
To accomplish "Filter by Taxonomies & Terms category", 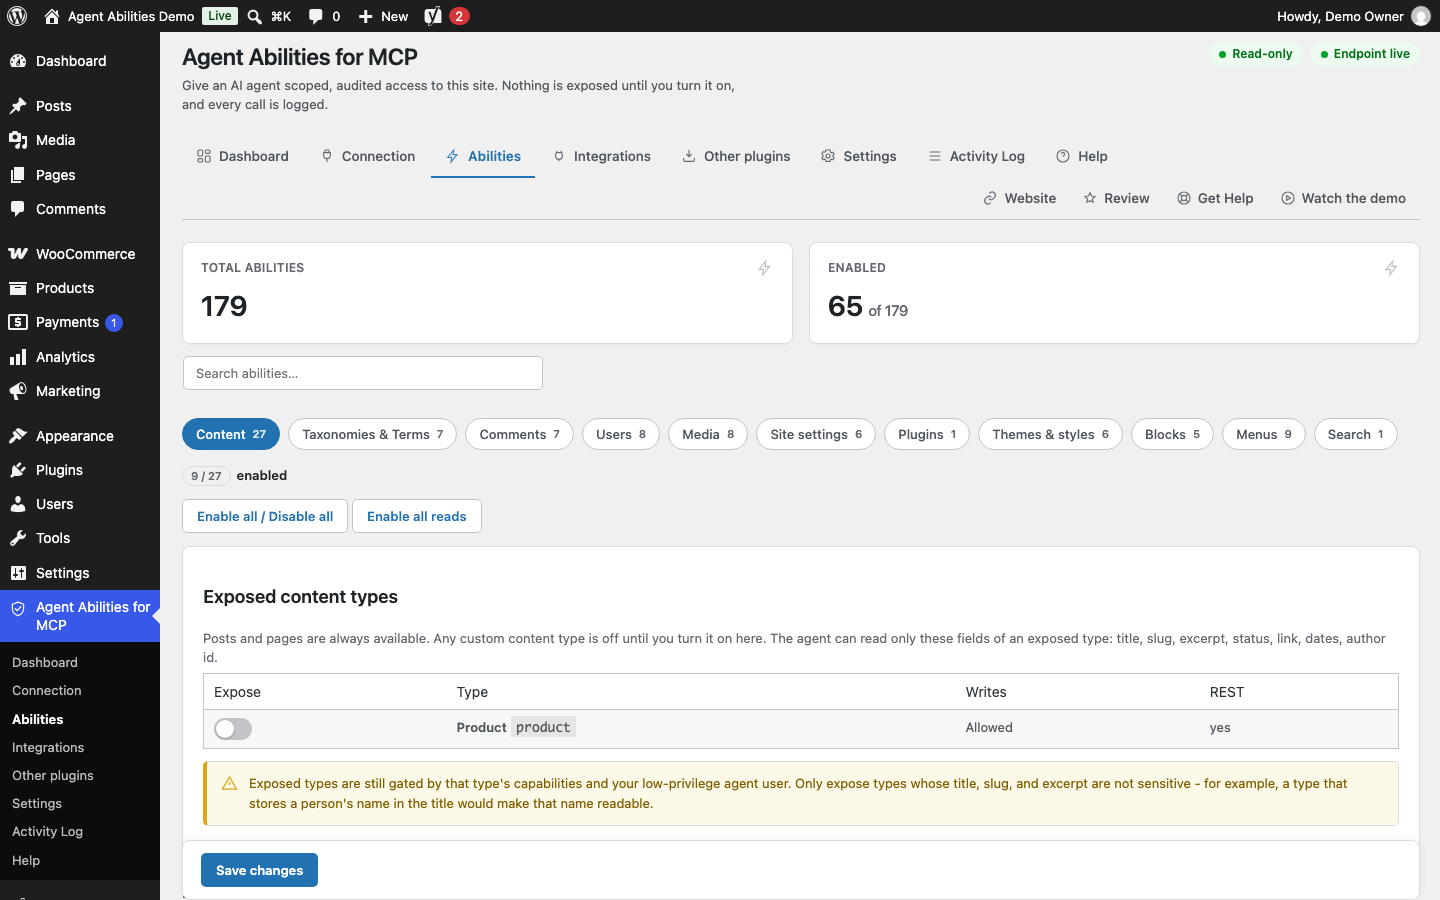I will (372, 434).
